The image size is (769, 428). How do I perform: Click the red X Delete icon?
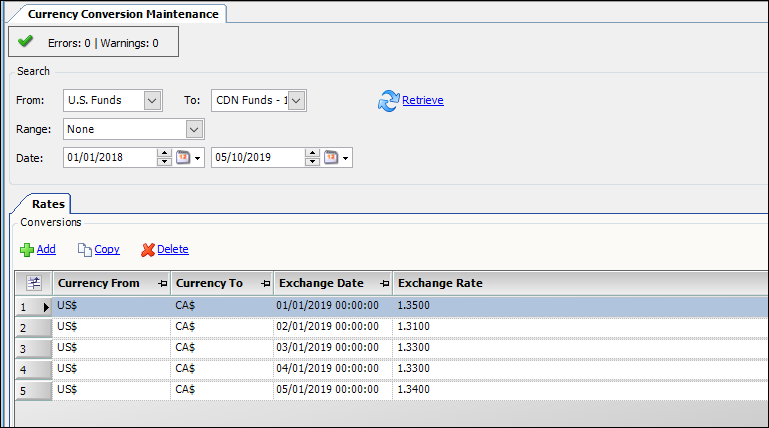coord(148,250)
